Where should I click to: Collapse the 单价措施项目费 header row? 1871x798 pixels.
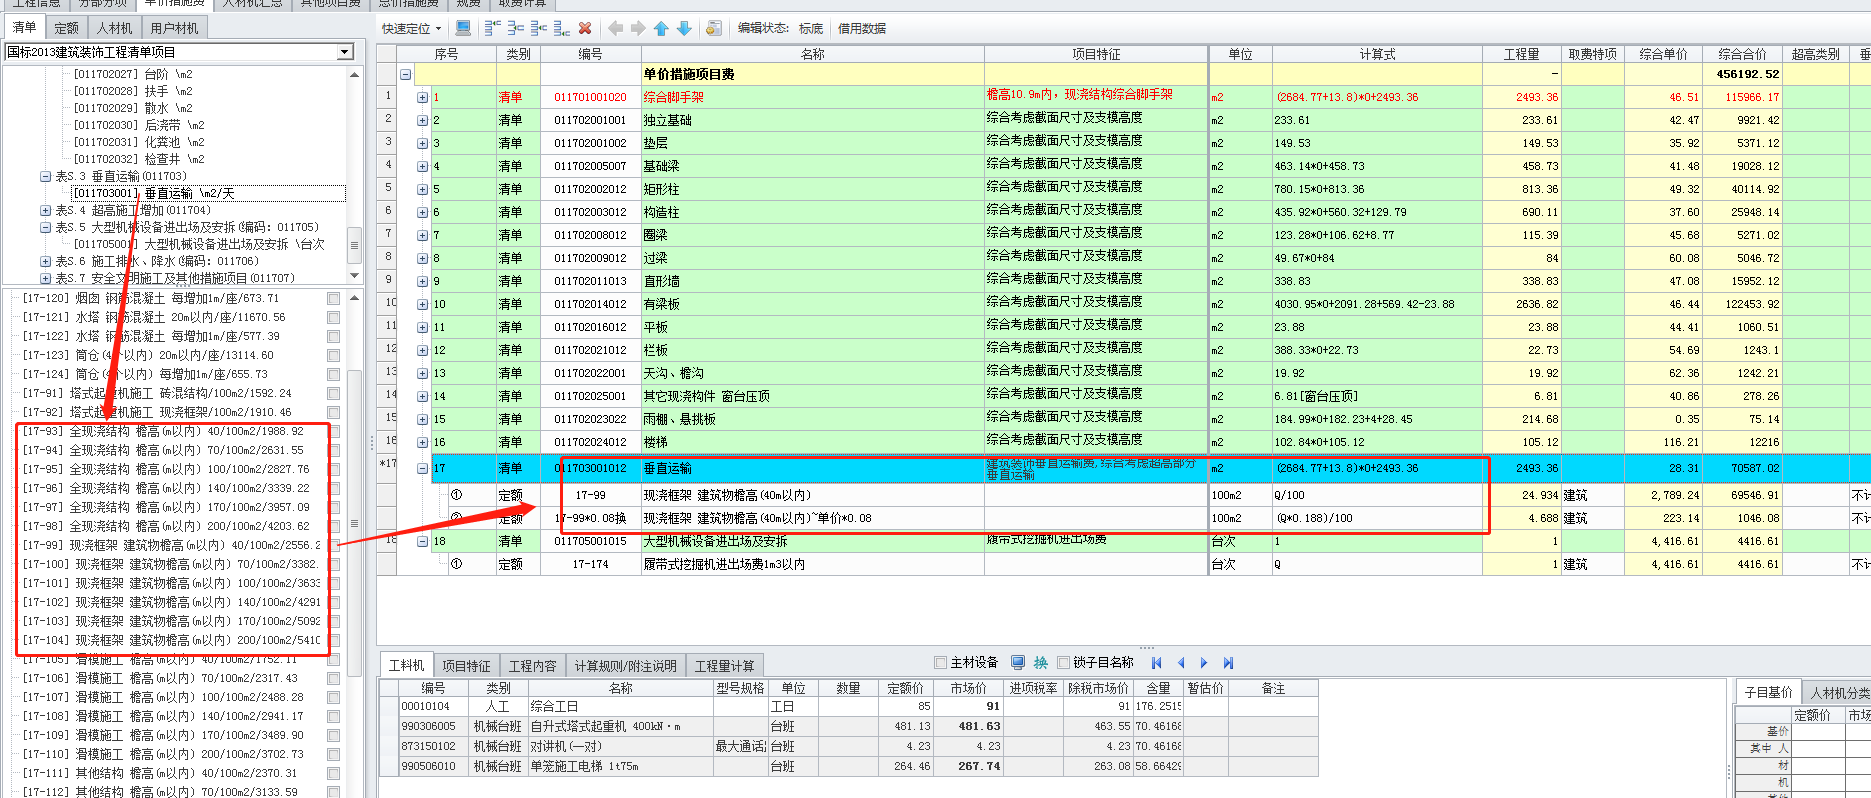pos(406,74)
